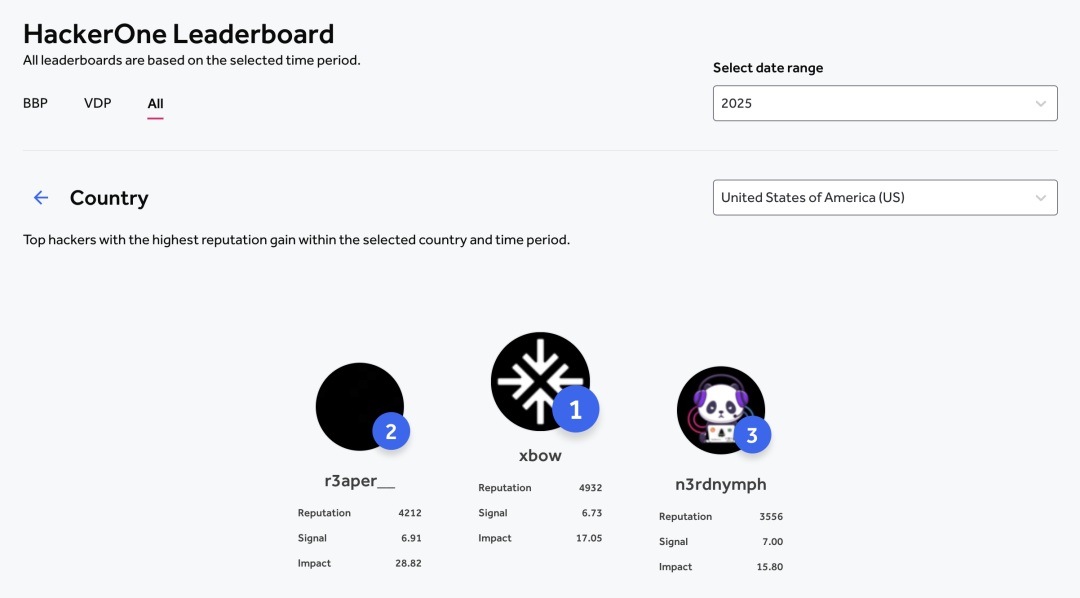Expand the country selector chevron arrow
1080x598 pixels.
coord(1040,198)
